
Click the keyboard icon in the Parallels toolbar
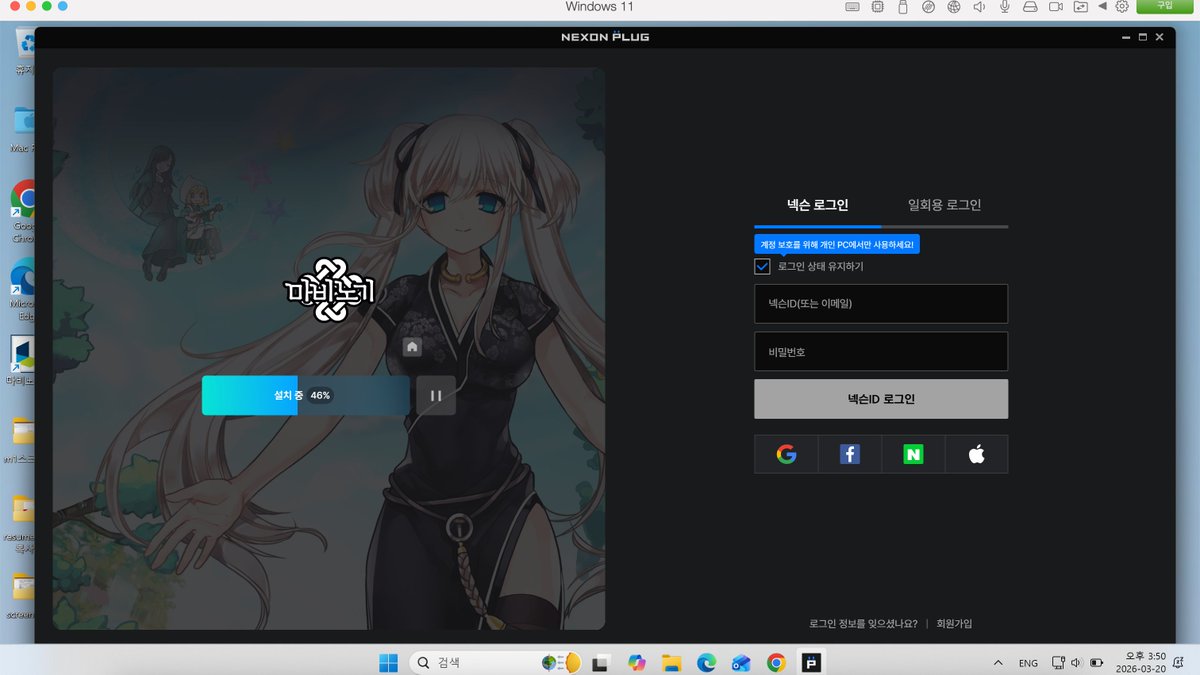[852, 6]
